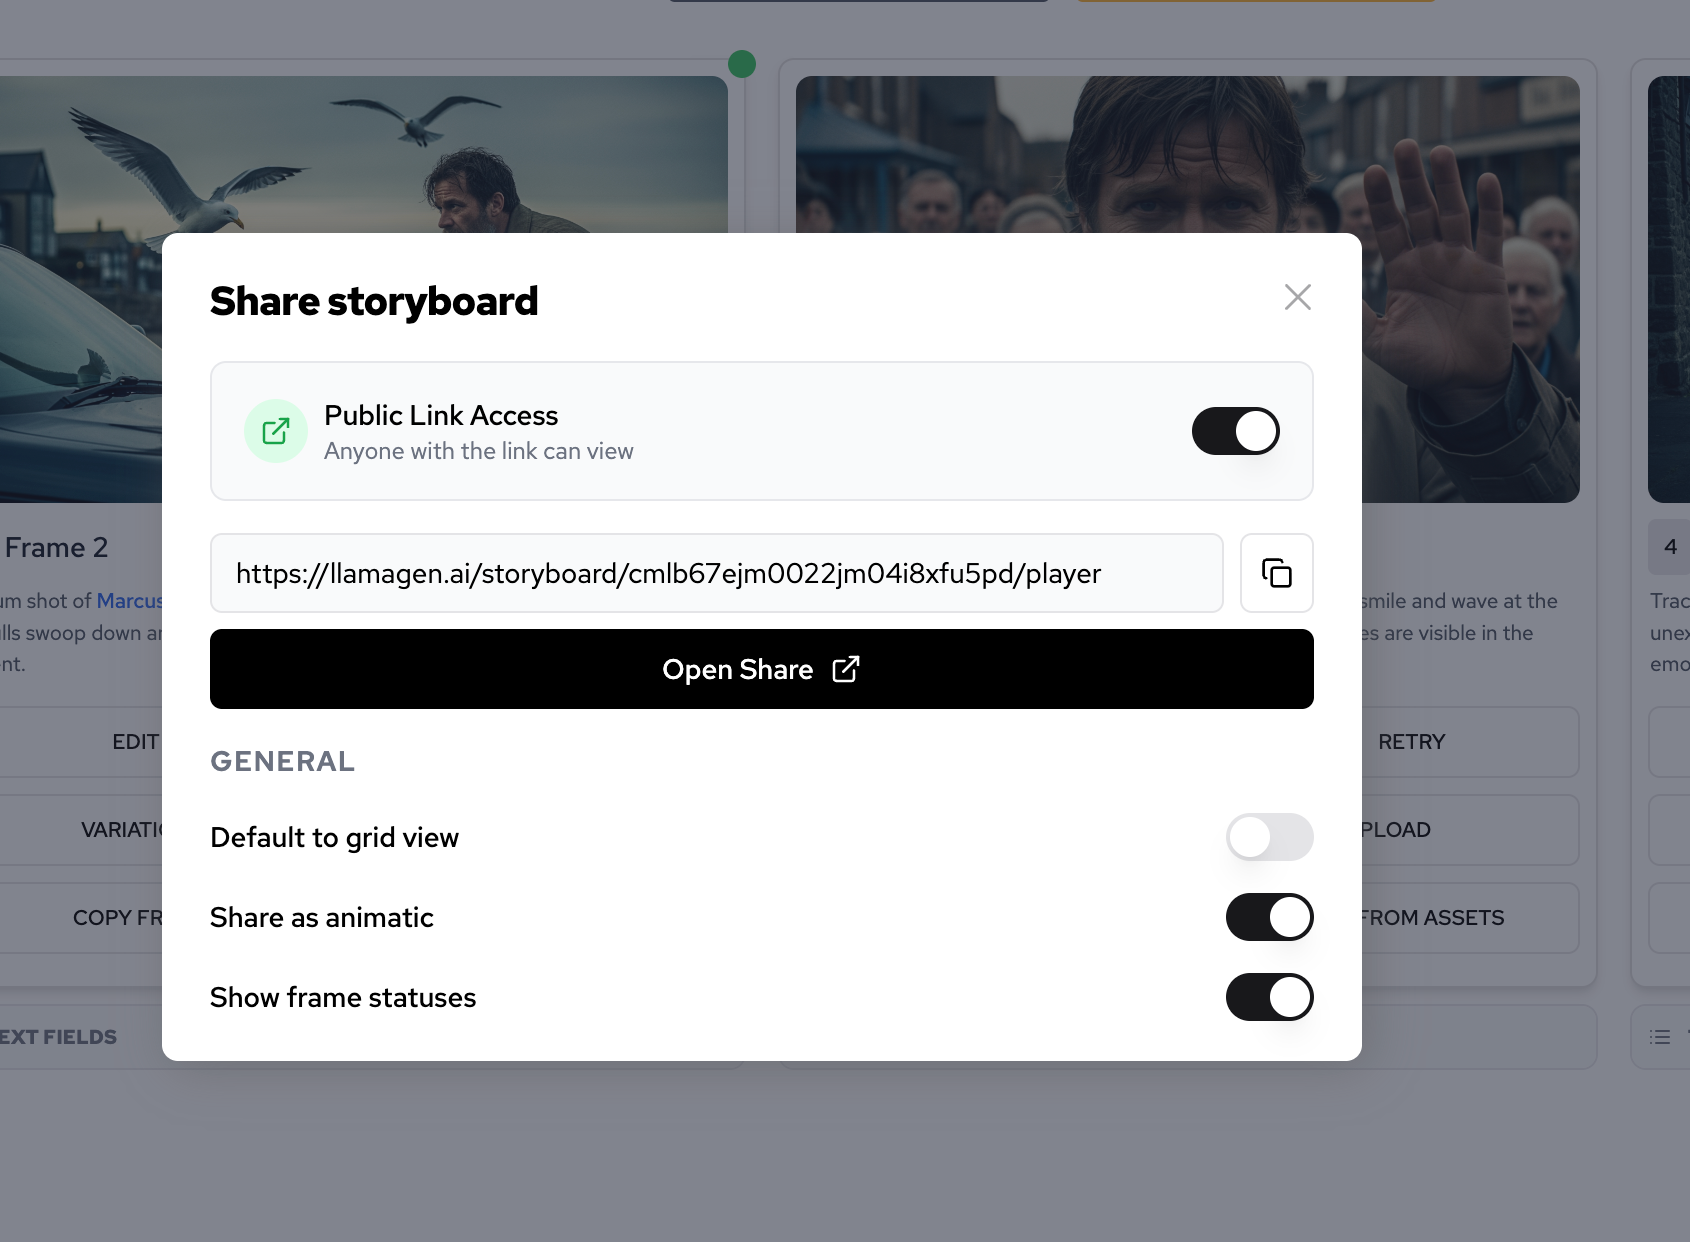This screenshot has height=1242, width=1690.
Task: Click the green status dot above Frame 2
Action: pos(742,64)
